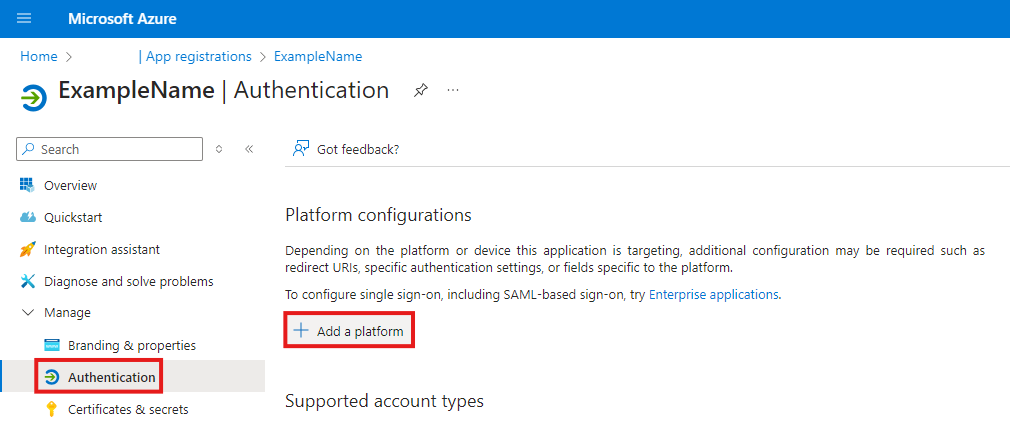The width and height of the screenshot is (1010, 421).
Task: Click the Microsoft Azure header title
Action: point(122,19)
